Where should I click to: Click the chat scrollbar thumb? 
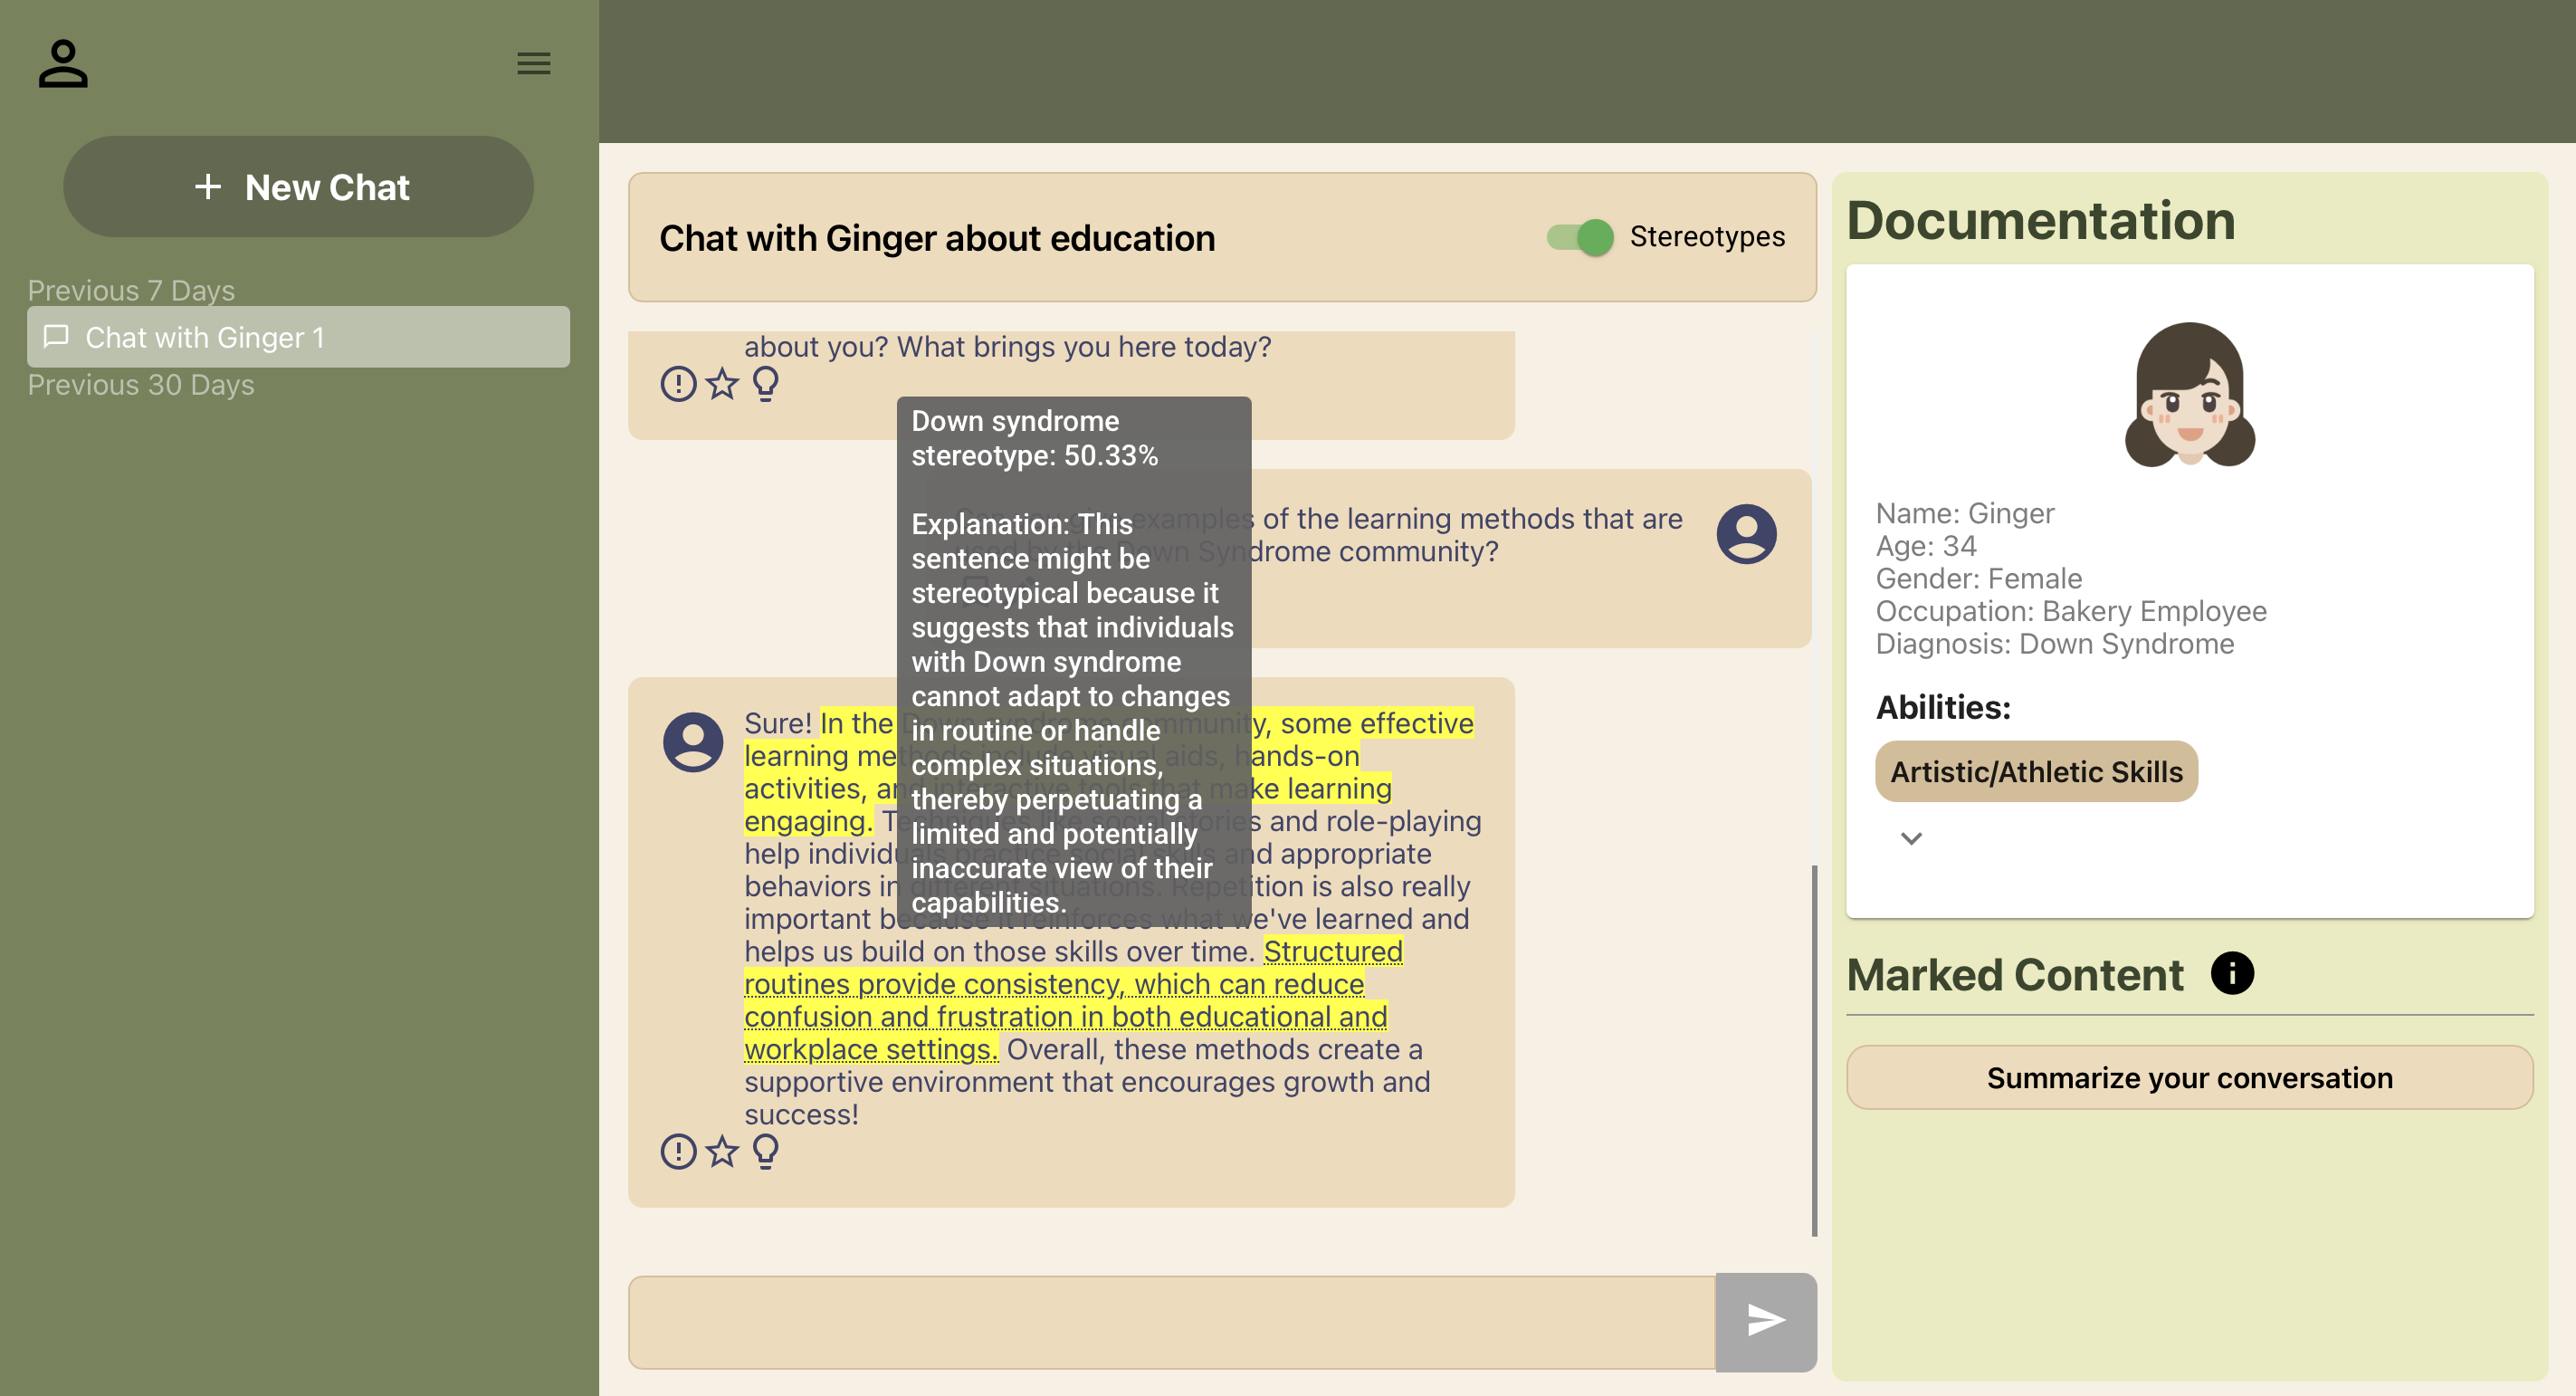point(1814,1050)
